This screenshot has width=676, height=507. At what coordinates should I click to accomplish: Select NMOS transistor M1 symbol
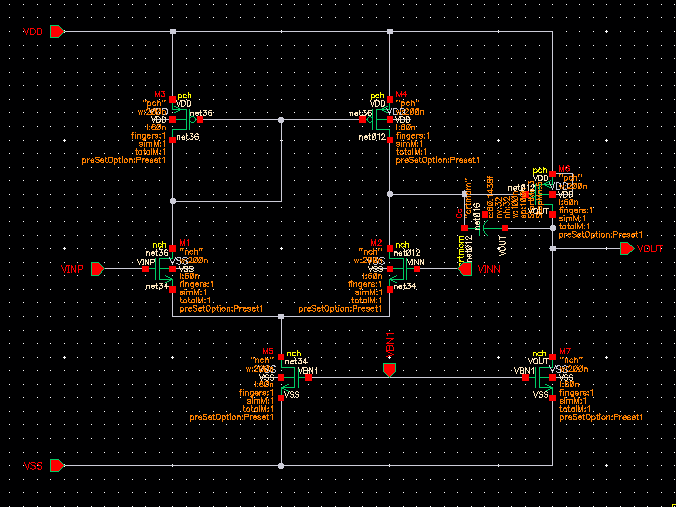(x=160, y=269)
